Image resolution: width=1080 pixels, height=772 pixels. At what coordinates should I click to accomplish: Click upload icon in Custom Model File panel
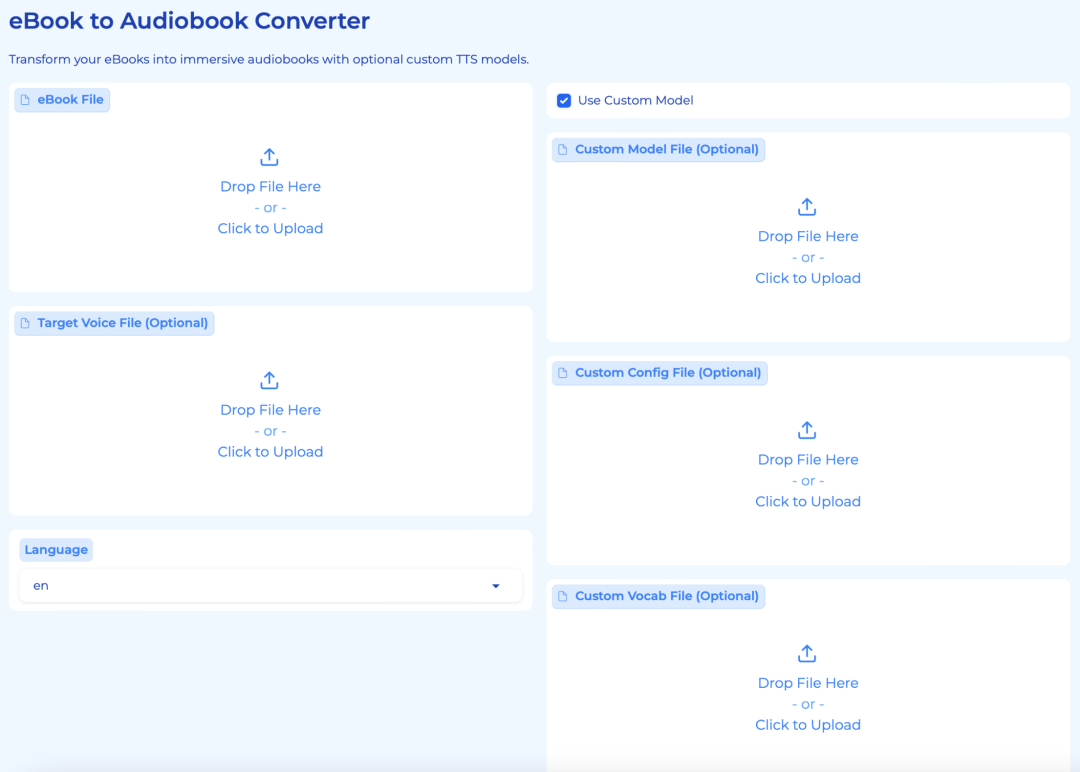point(807,207)
